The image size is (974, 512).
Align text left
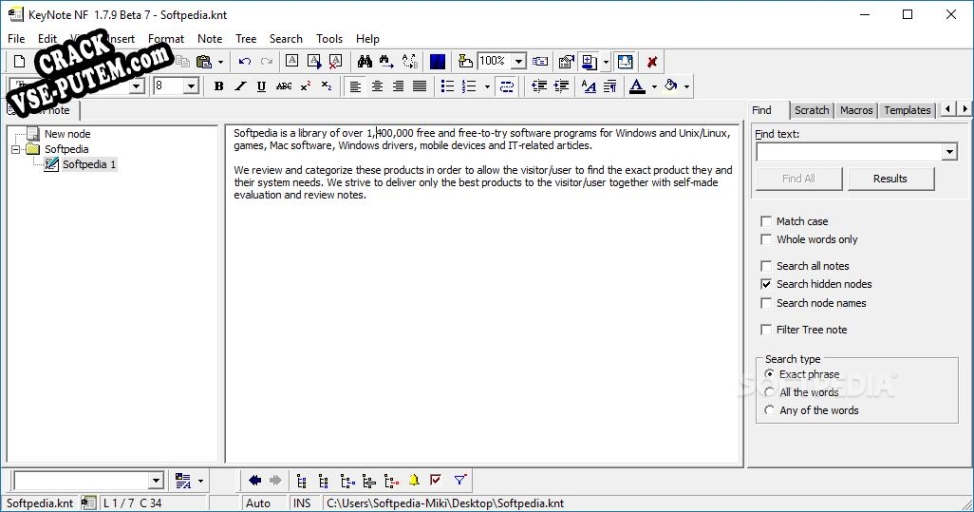pyautogui.click(x=355, y=86)
